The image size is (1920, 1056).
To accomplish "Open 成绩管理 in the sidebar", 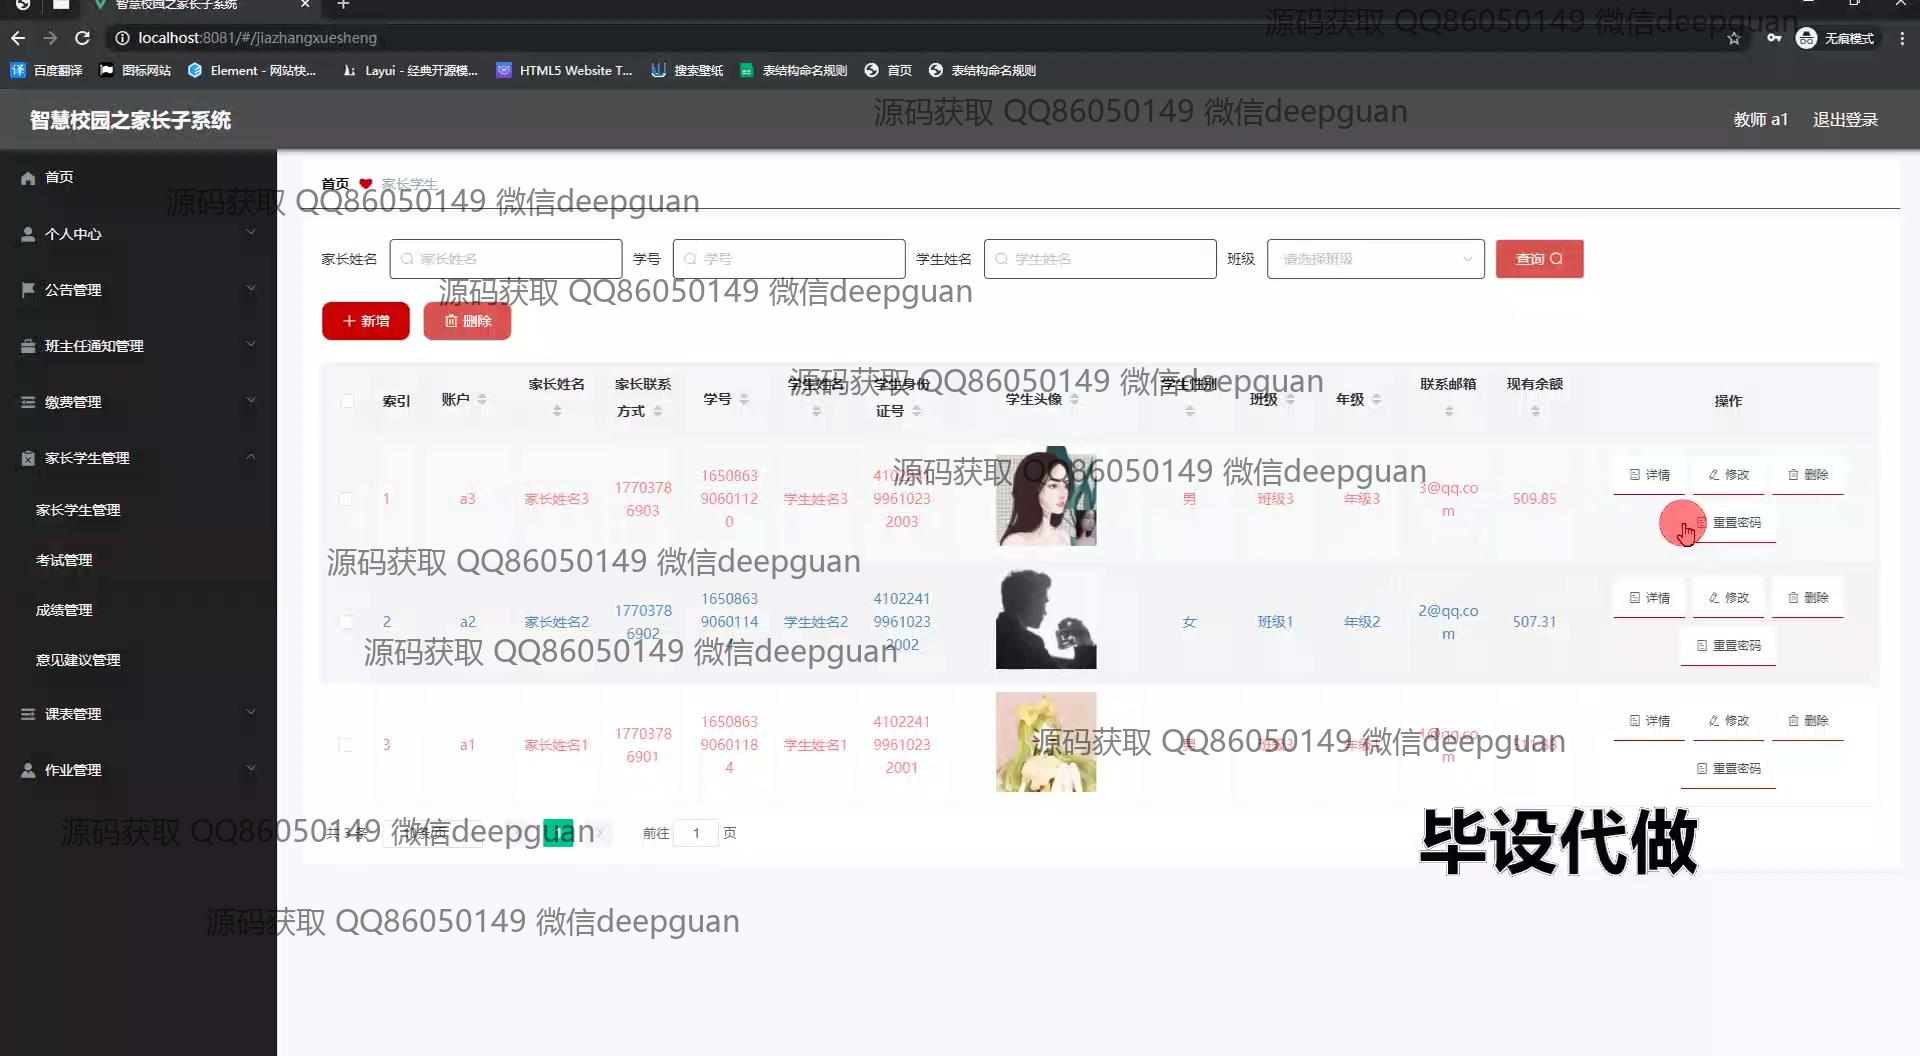I will [64, 610].
